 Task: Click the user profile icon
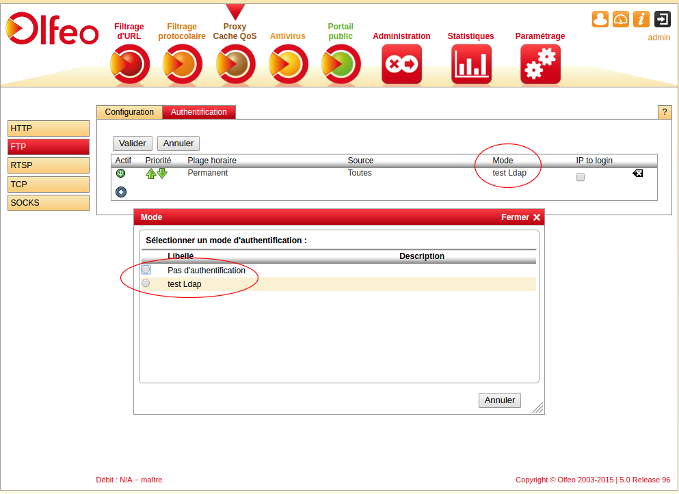[x=600, y=19]
